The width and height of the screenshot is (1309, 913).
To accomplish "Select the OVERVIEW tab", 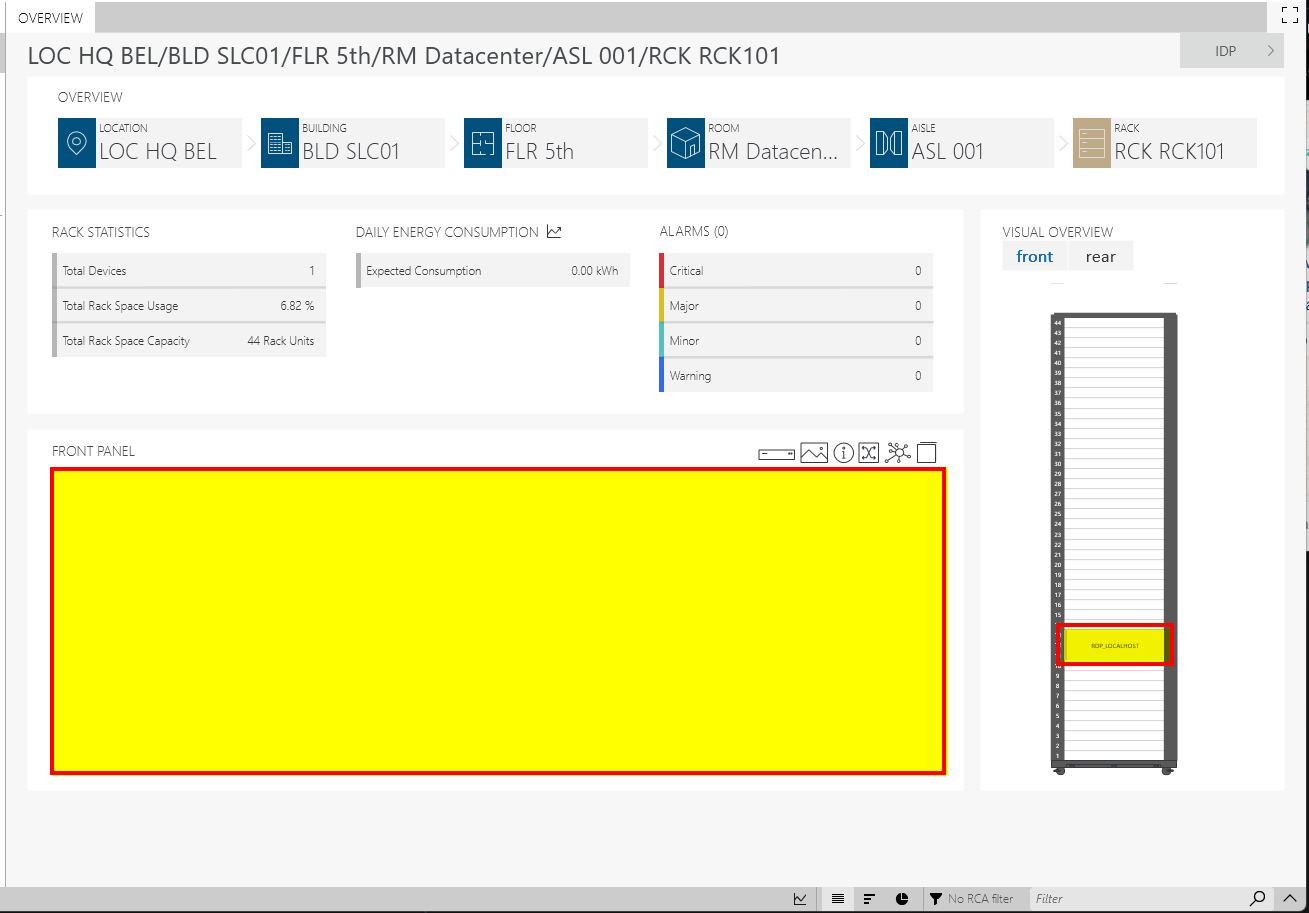I will point(51,18).
